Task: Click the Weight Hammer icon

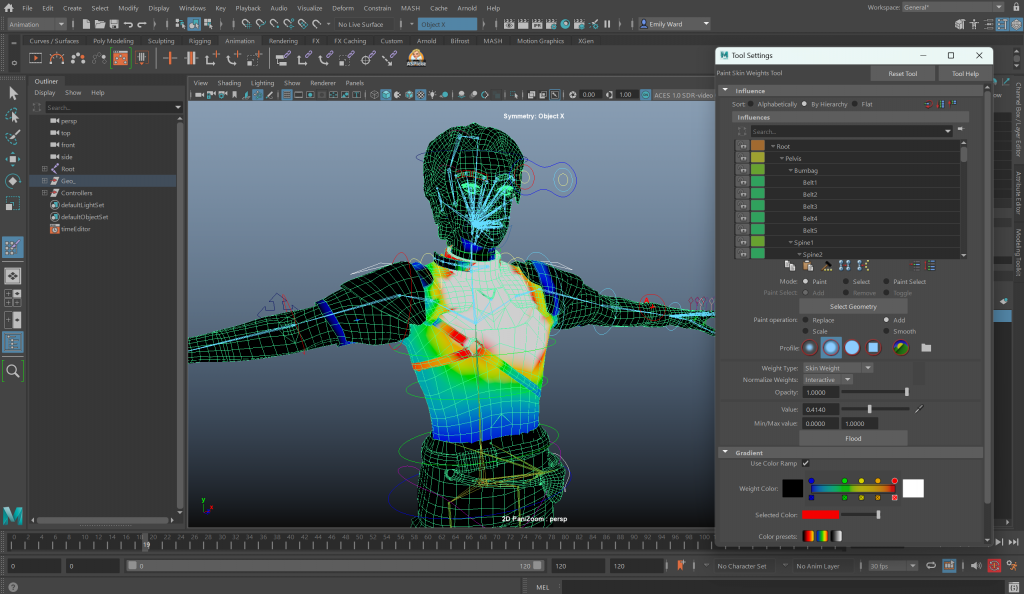Action: pyautogui.click(x=827, y=265)
